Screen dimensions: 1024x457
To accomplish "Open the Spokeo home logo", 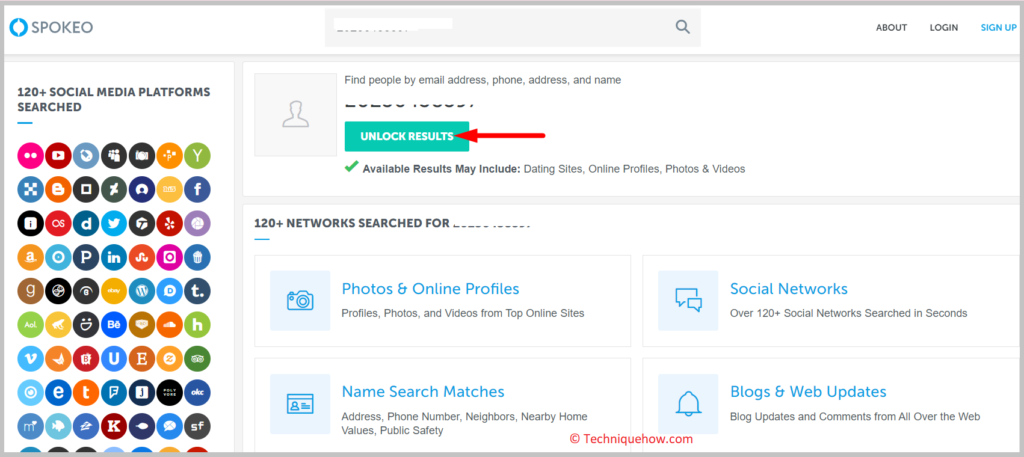I will coord(51,27).
